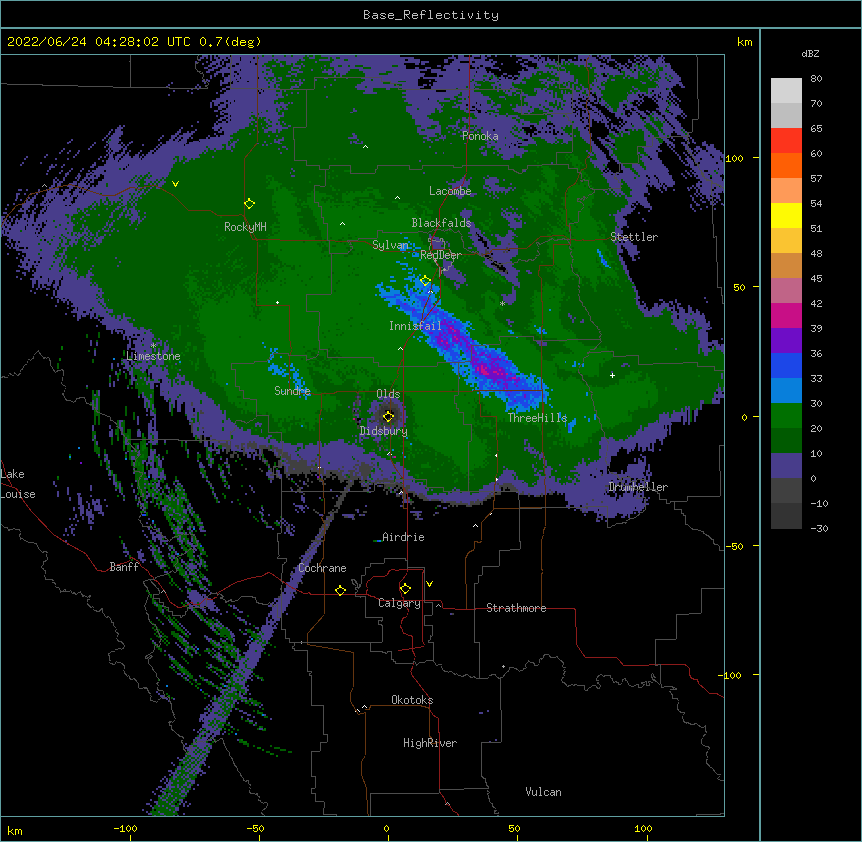862x842 pixels.
Task: Click the -10 value in dBZ legend
Action: [x=819, y=503]
